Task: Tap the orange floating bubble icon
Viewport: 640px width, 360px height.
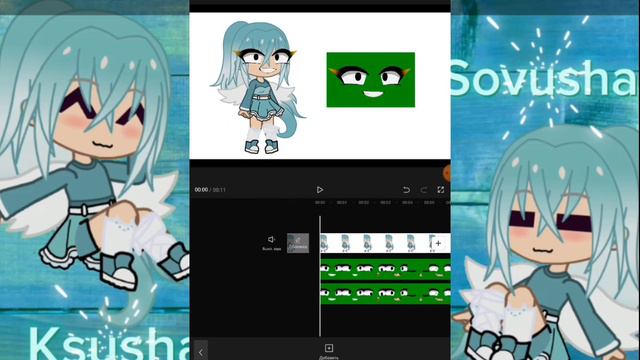Action: 447,173
